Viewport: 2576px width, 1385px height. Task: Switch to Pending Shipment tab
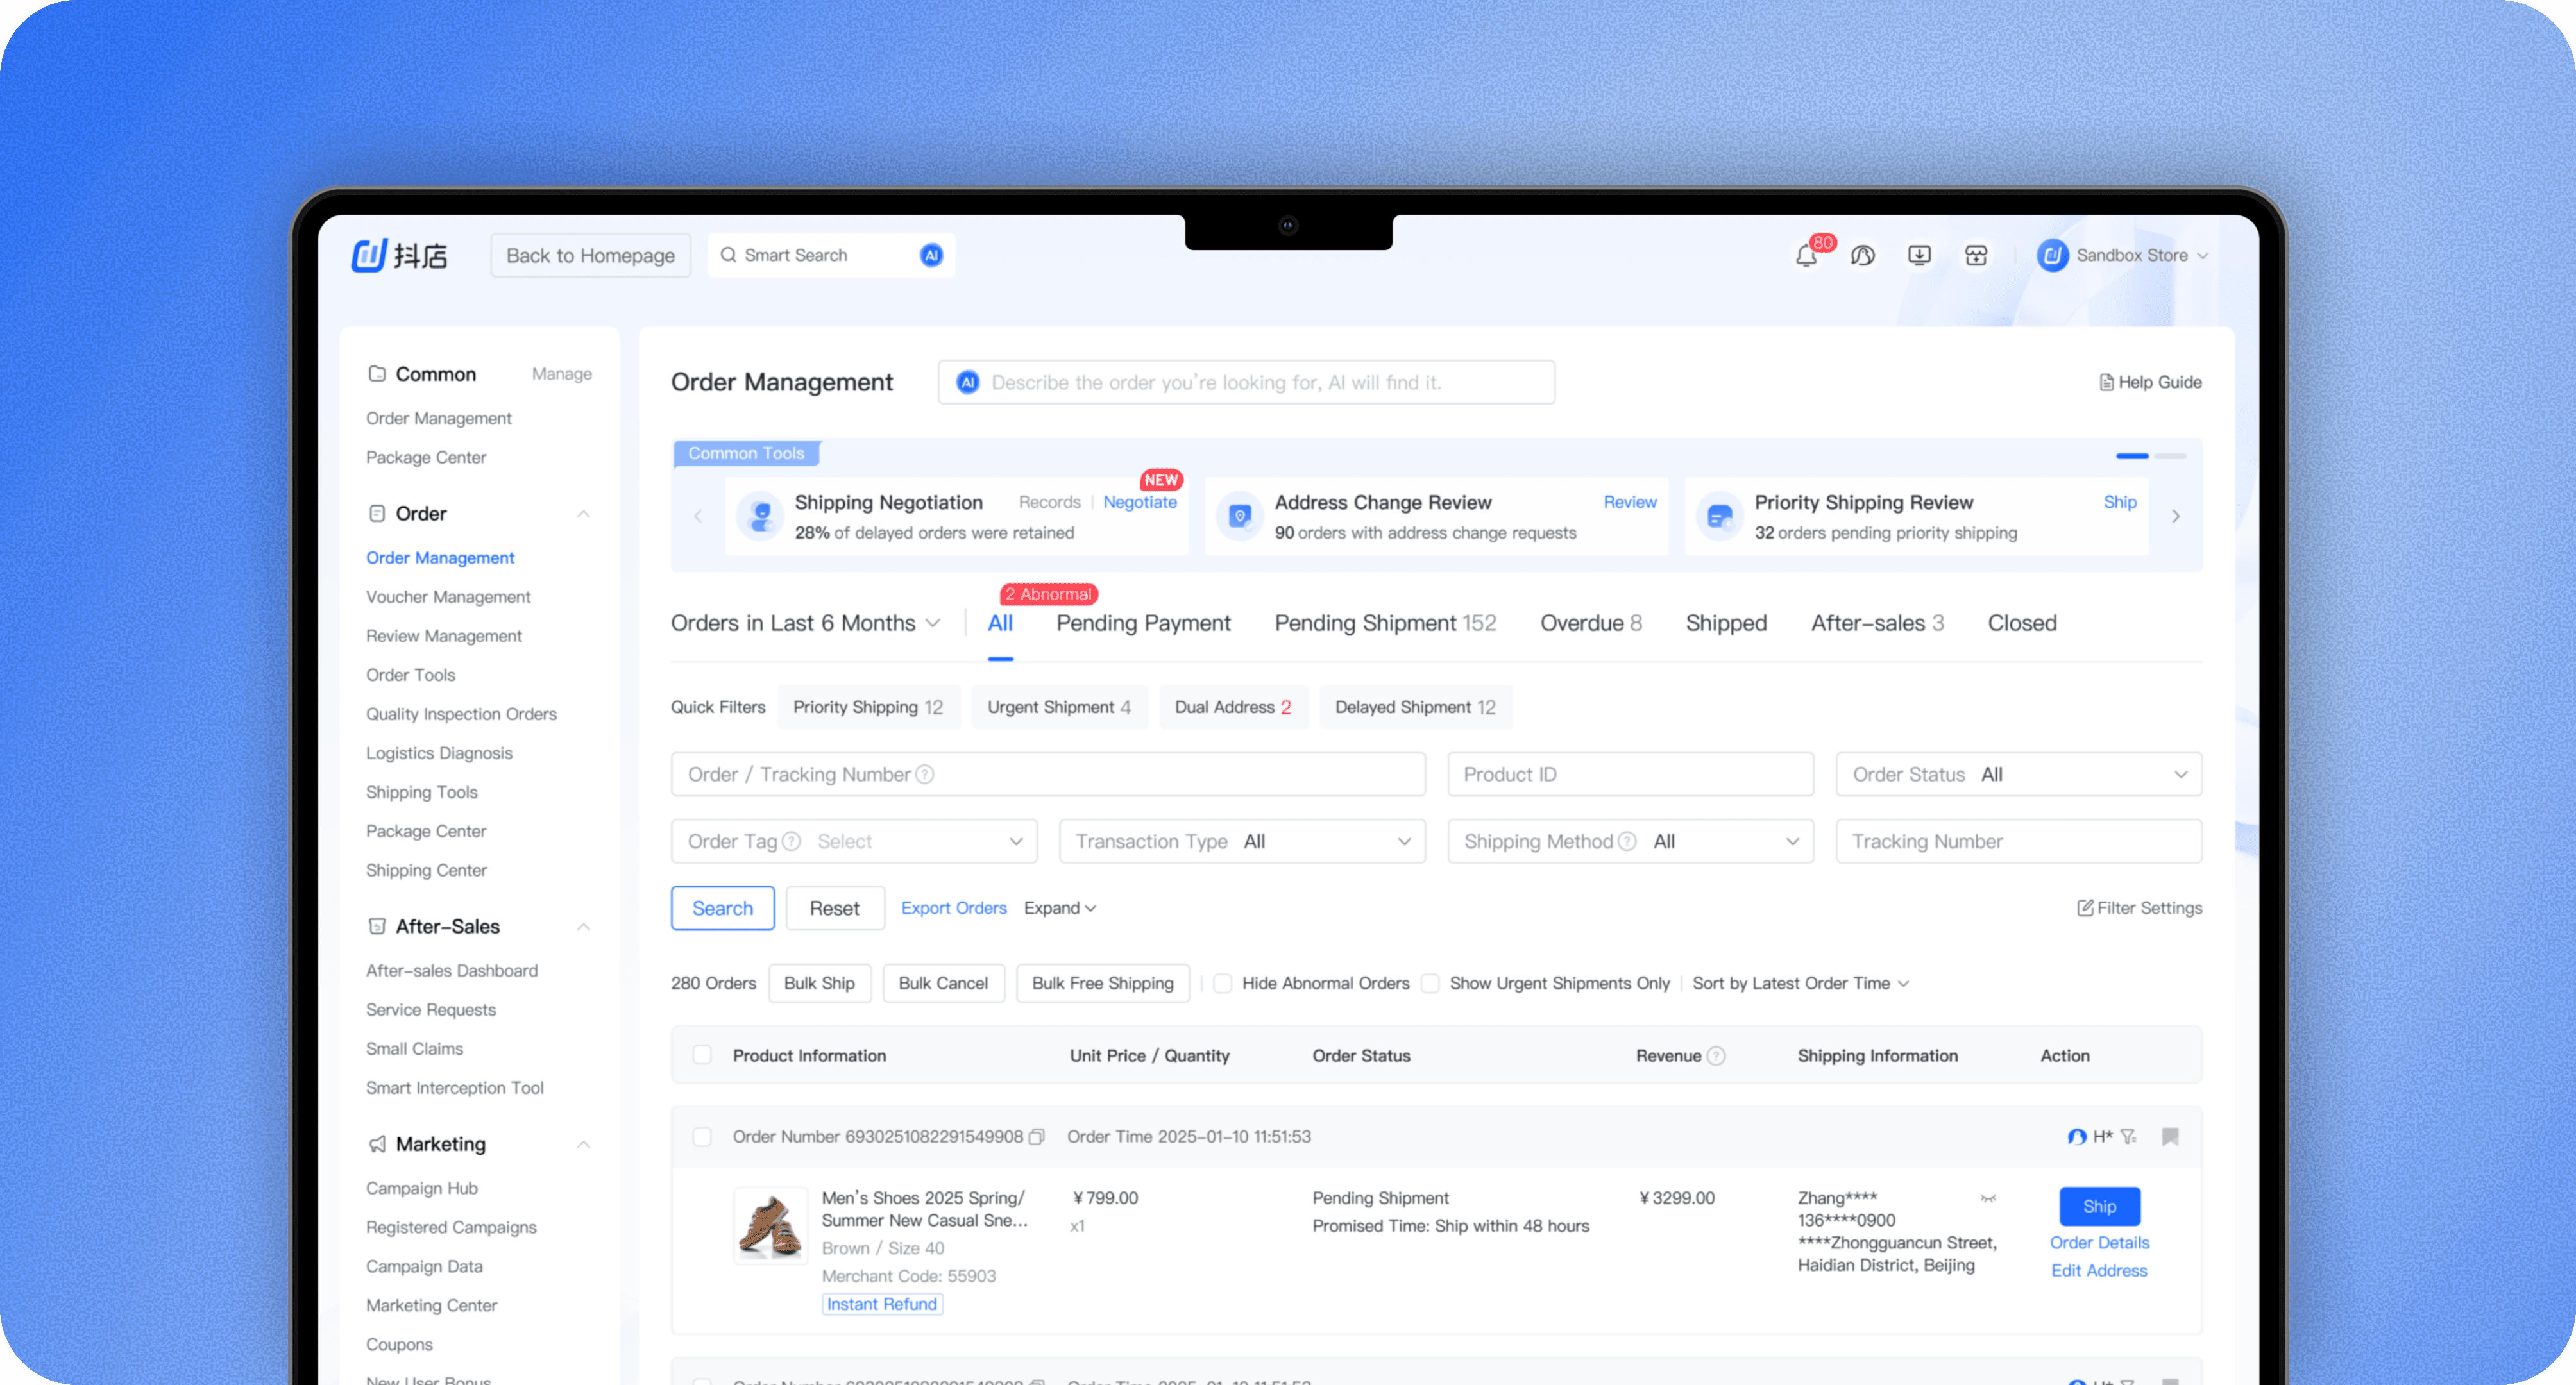[1384, 624]
